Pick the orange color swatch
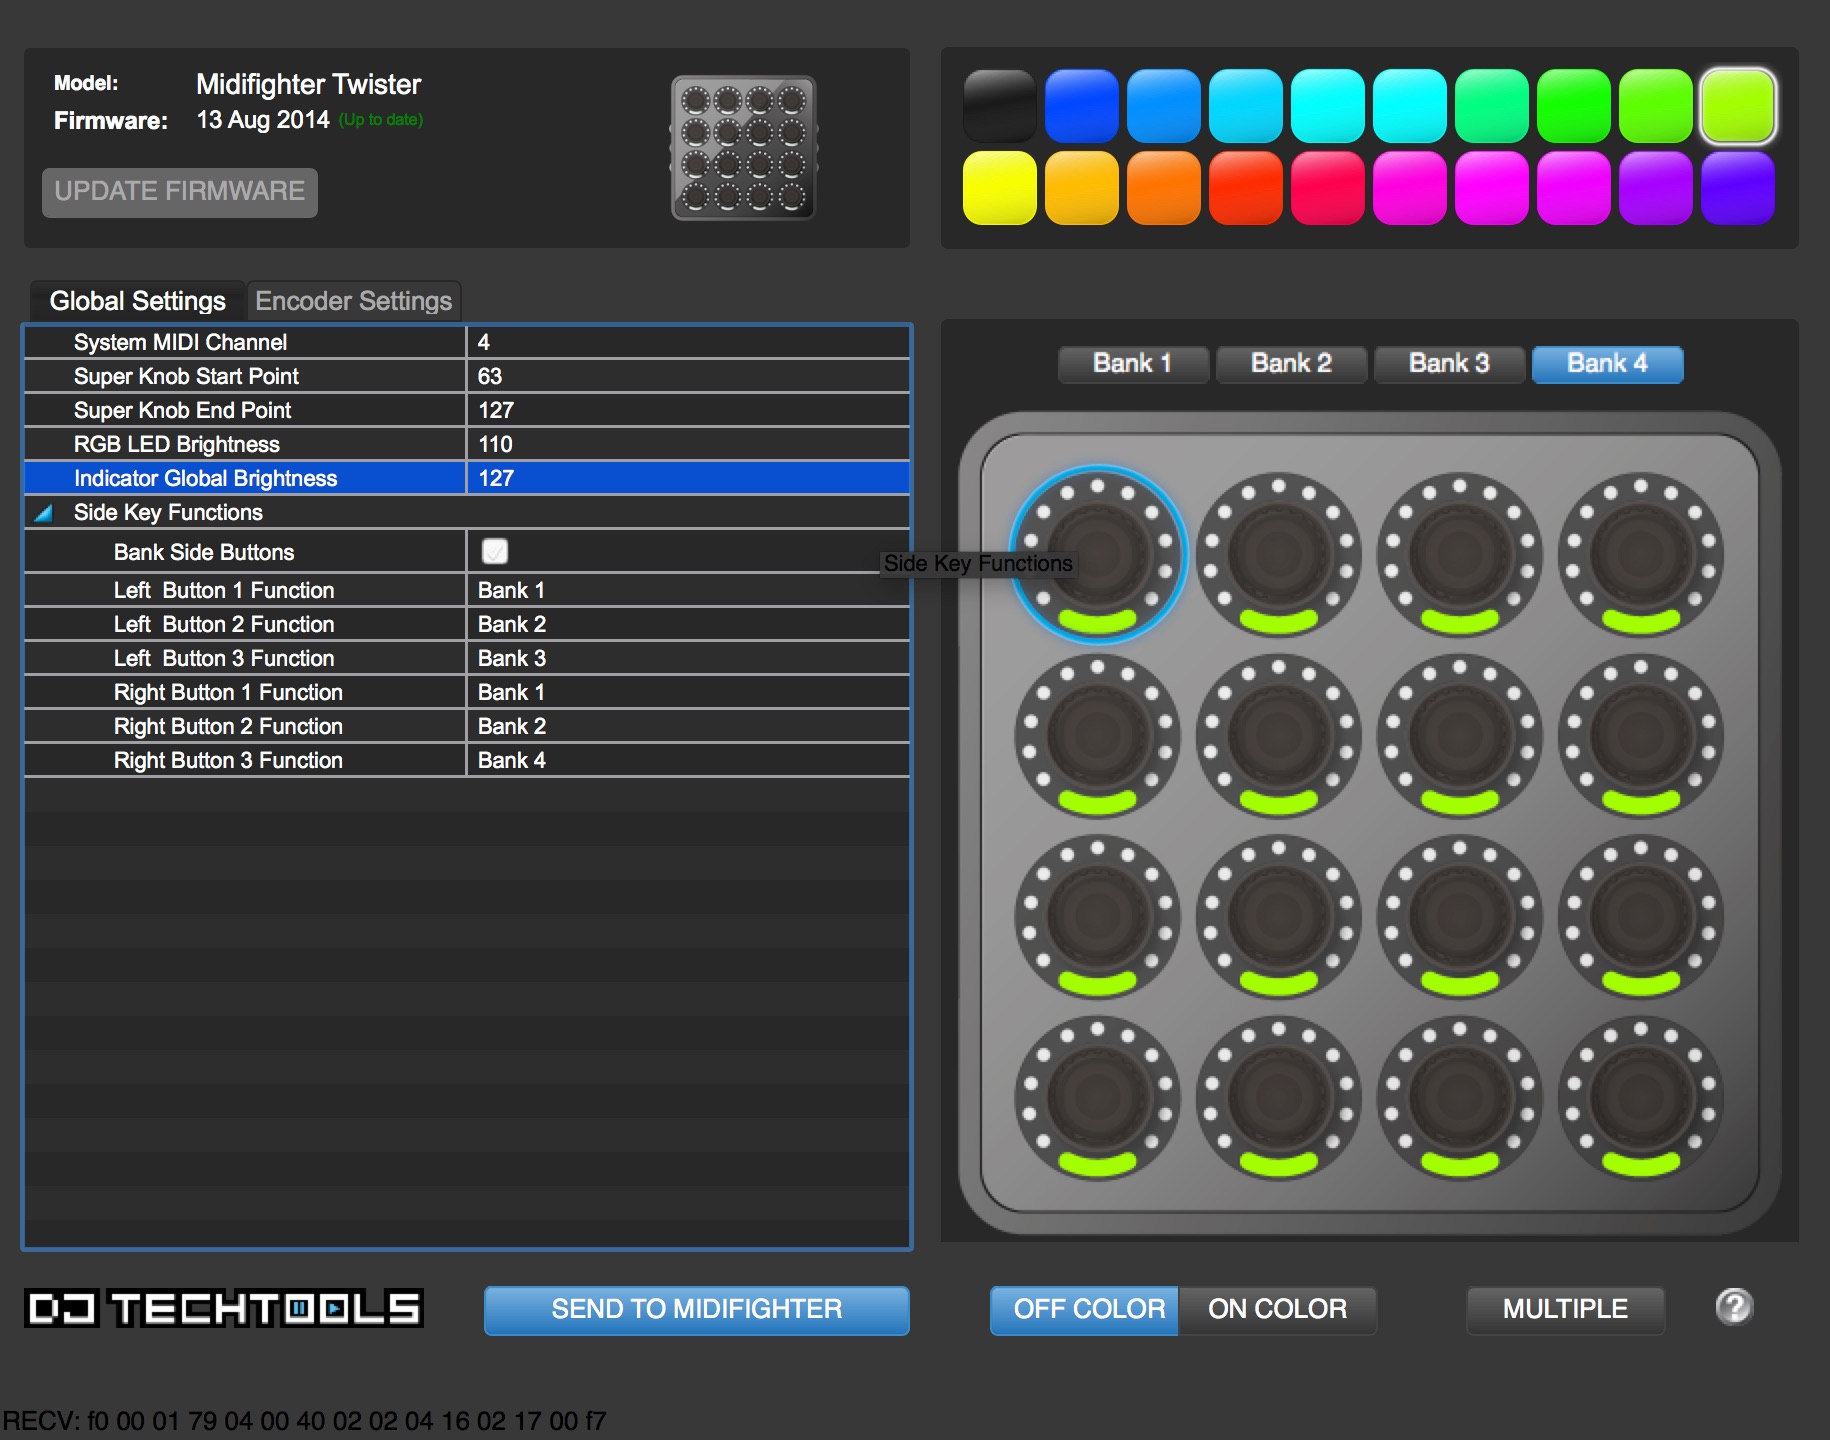 click(x=1164, y=188)
